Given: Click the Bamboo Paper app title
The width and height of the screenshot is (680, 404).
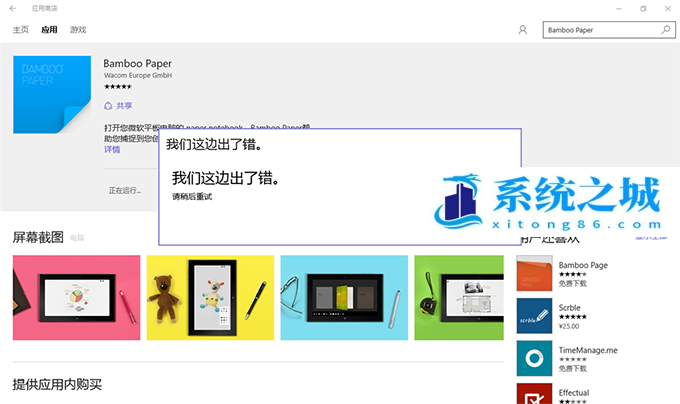Looking at the screenshot, I should pyautogui.click(x=137, y=63).
